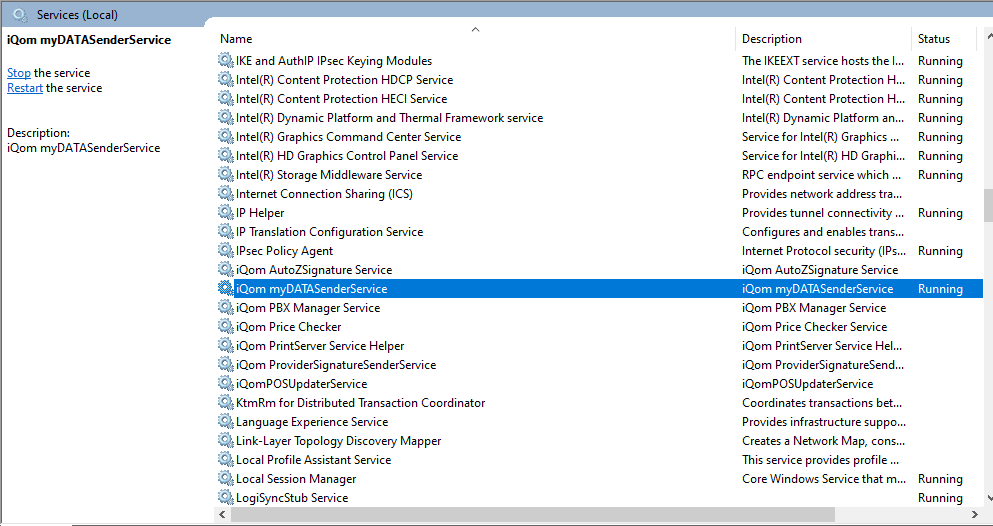The width and height of the screenshot is (993, 526).
Task: Select IKE and AuthIP IPsec Keying Modules
Action: 334,61
